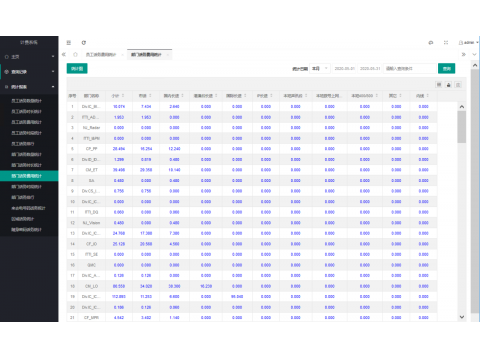Click the table's vertical scrollbar thumb
Image resolution: width=480 pixels, height=360 pixels.
click(462, 127)
